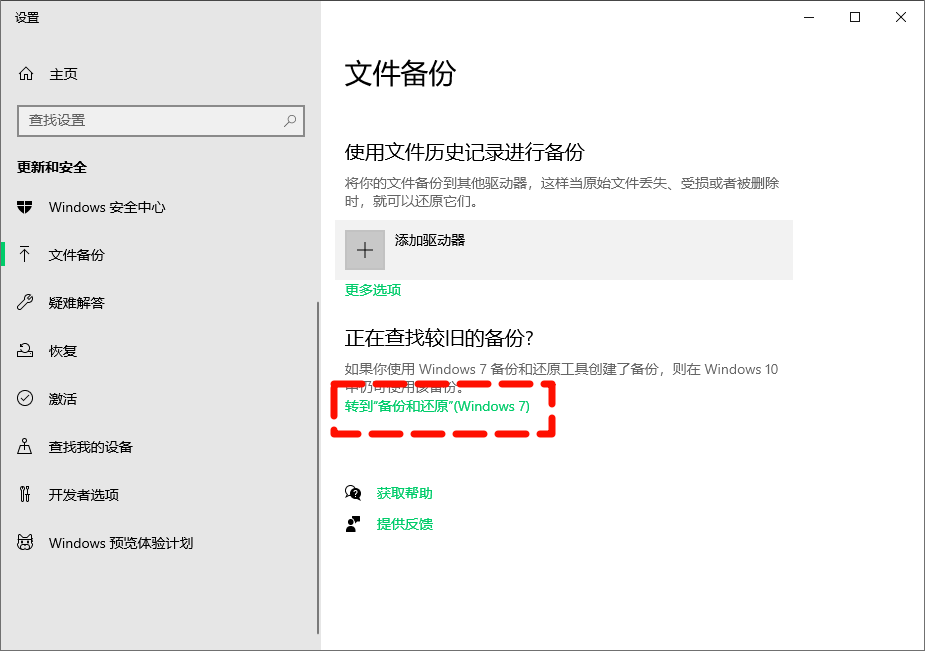925x651 pixels.
Task: Click 添加驱动器 label
Action: point(430,240)
